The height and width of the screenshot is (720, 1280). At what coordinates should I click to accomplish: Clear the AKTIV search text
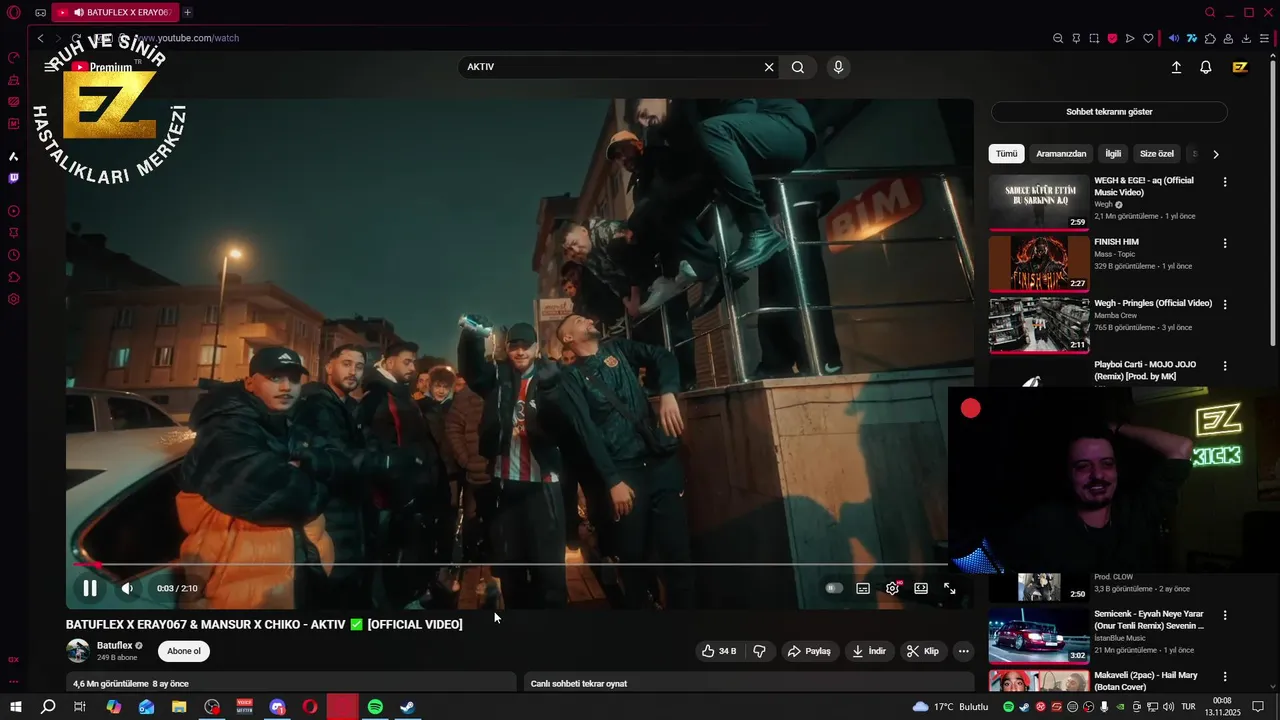pos(769,67)
